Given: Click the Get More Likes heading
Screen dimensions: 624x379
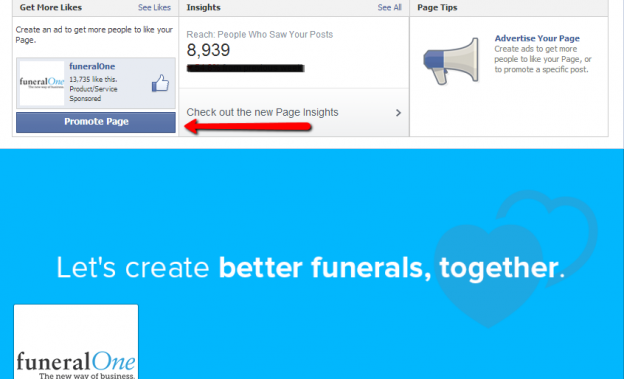Looking at the screenshot, I should click(51, 8).
